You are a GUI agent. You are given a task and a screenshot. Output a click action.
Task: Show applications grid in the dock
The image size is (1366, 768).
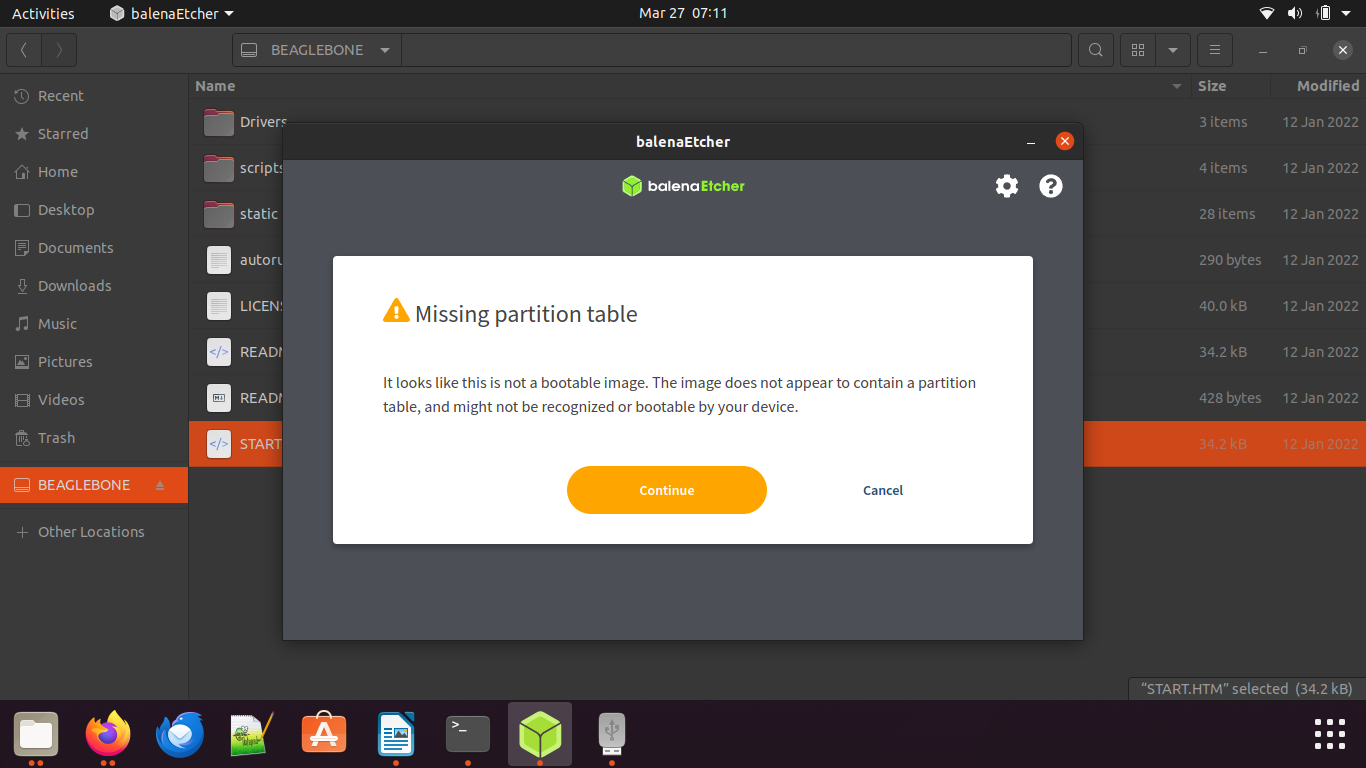click(x=1330, y=734)
